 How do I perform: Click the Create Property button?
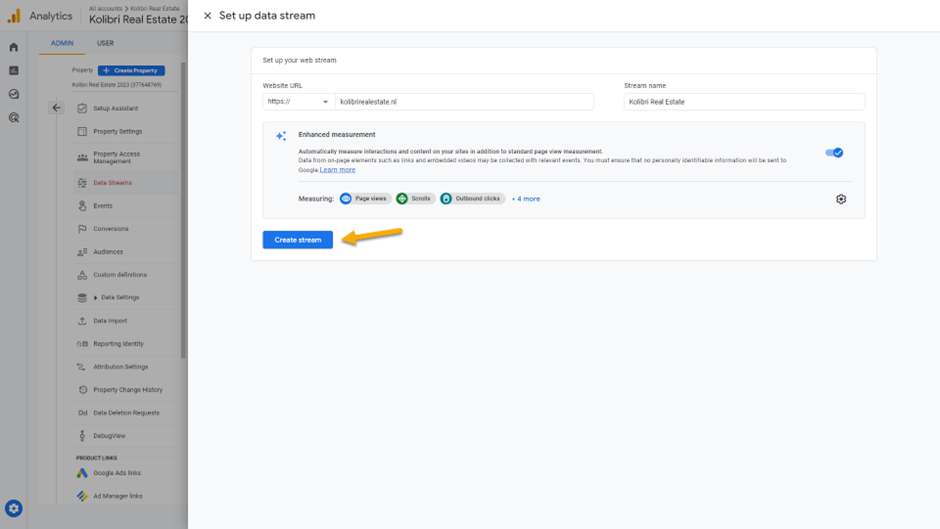click(x=131, y=70)
